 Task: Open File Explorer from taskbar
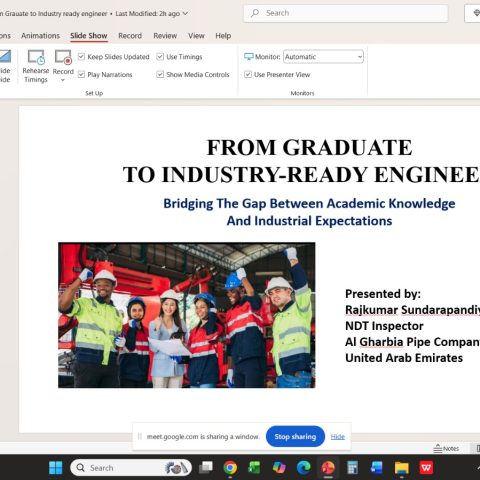(401, 468)
